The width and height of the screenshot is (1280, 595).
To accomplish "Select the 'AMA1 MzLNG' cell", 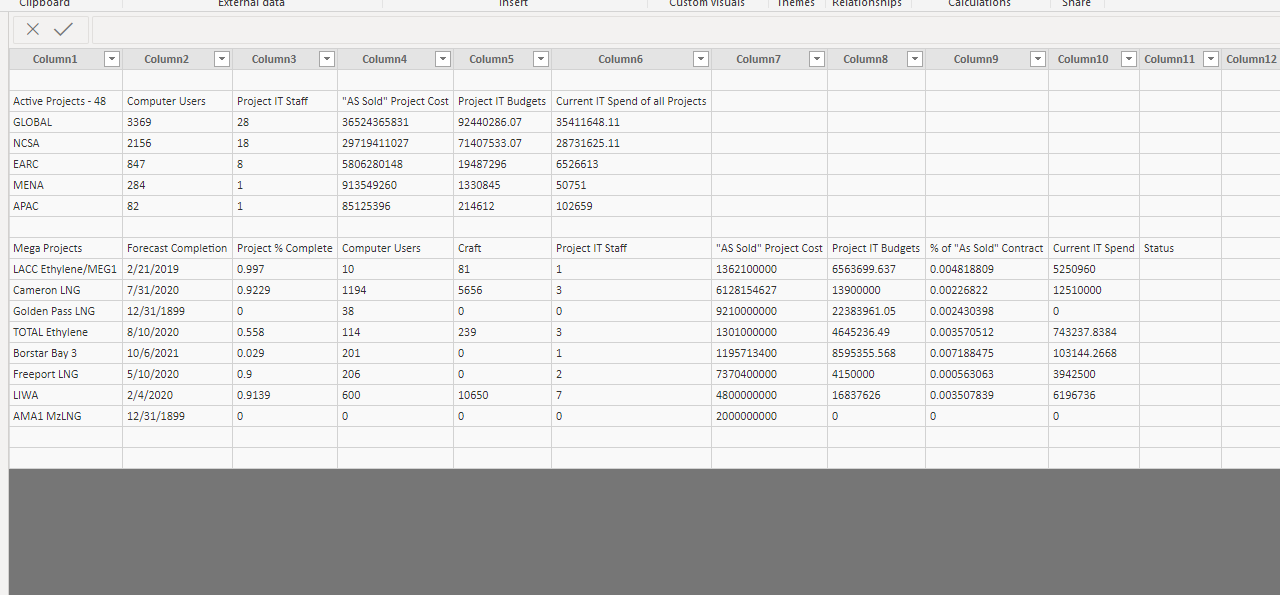I will point(66,416).
